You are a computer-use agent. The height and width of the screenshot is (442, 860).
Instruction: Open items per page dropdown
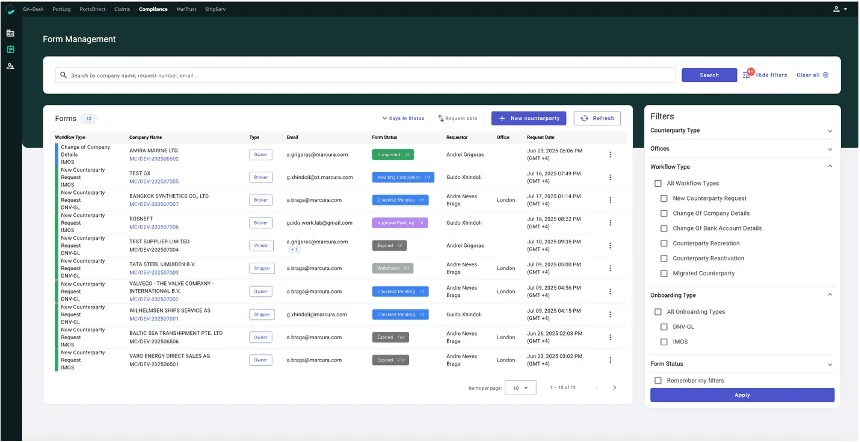[x=520, y=388]
